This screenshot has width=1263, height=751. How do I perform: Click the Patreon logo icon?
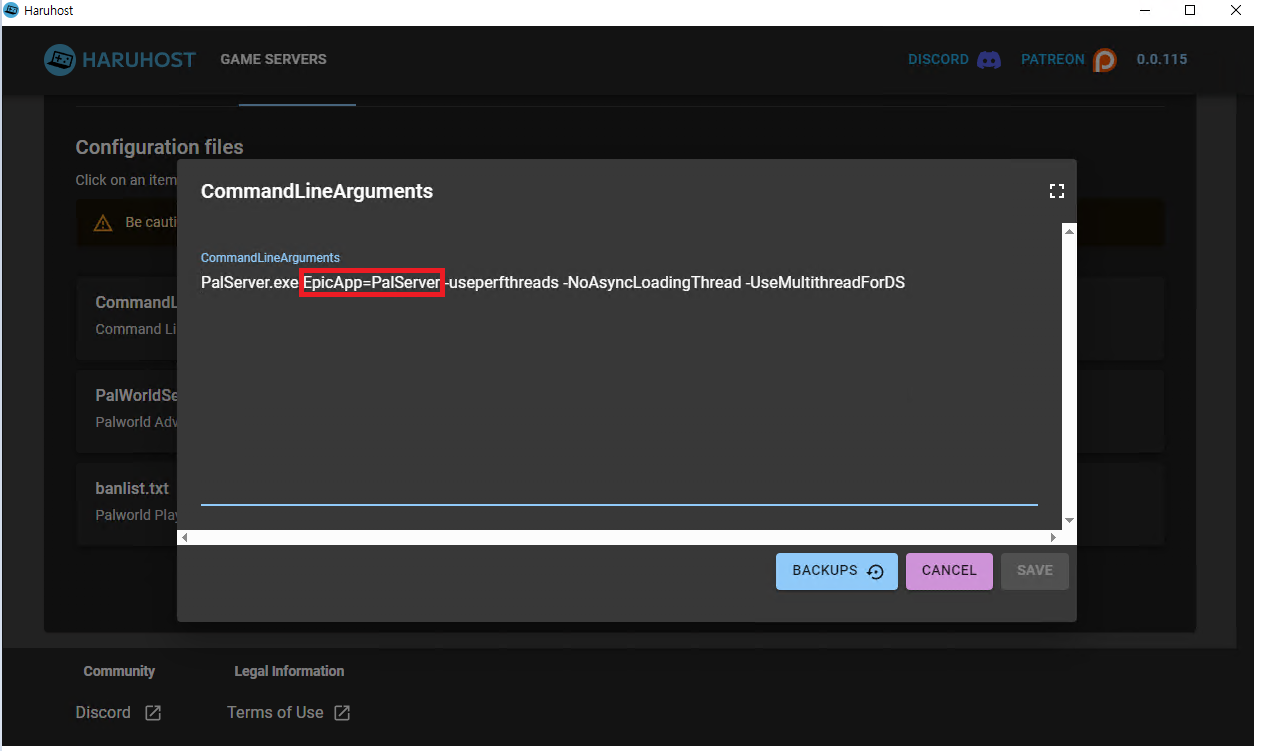(x=1105, y=60)
